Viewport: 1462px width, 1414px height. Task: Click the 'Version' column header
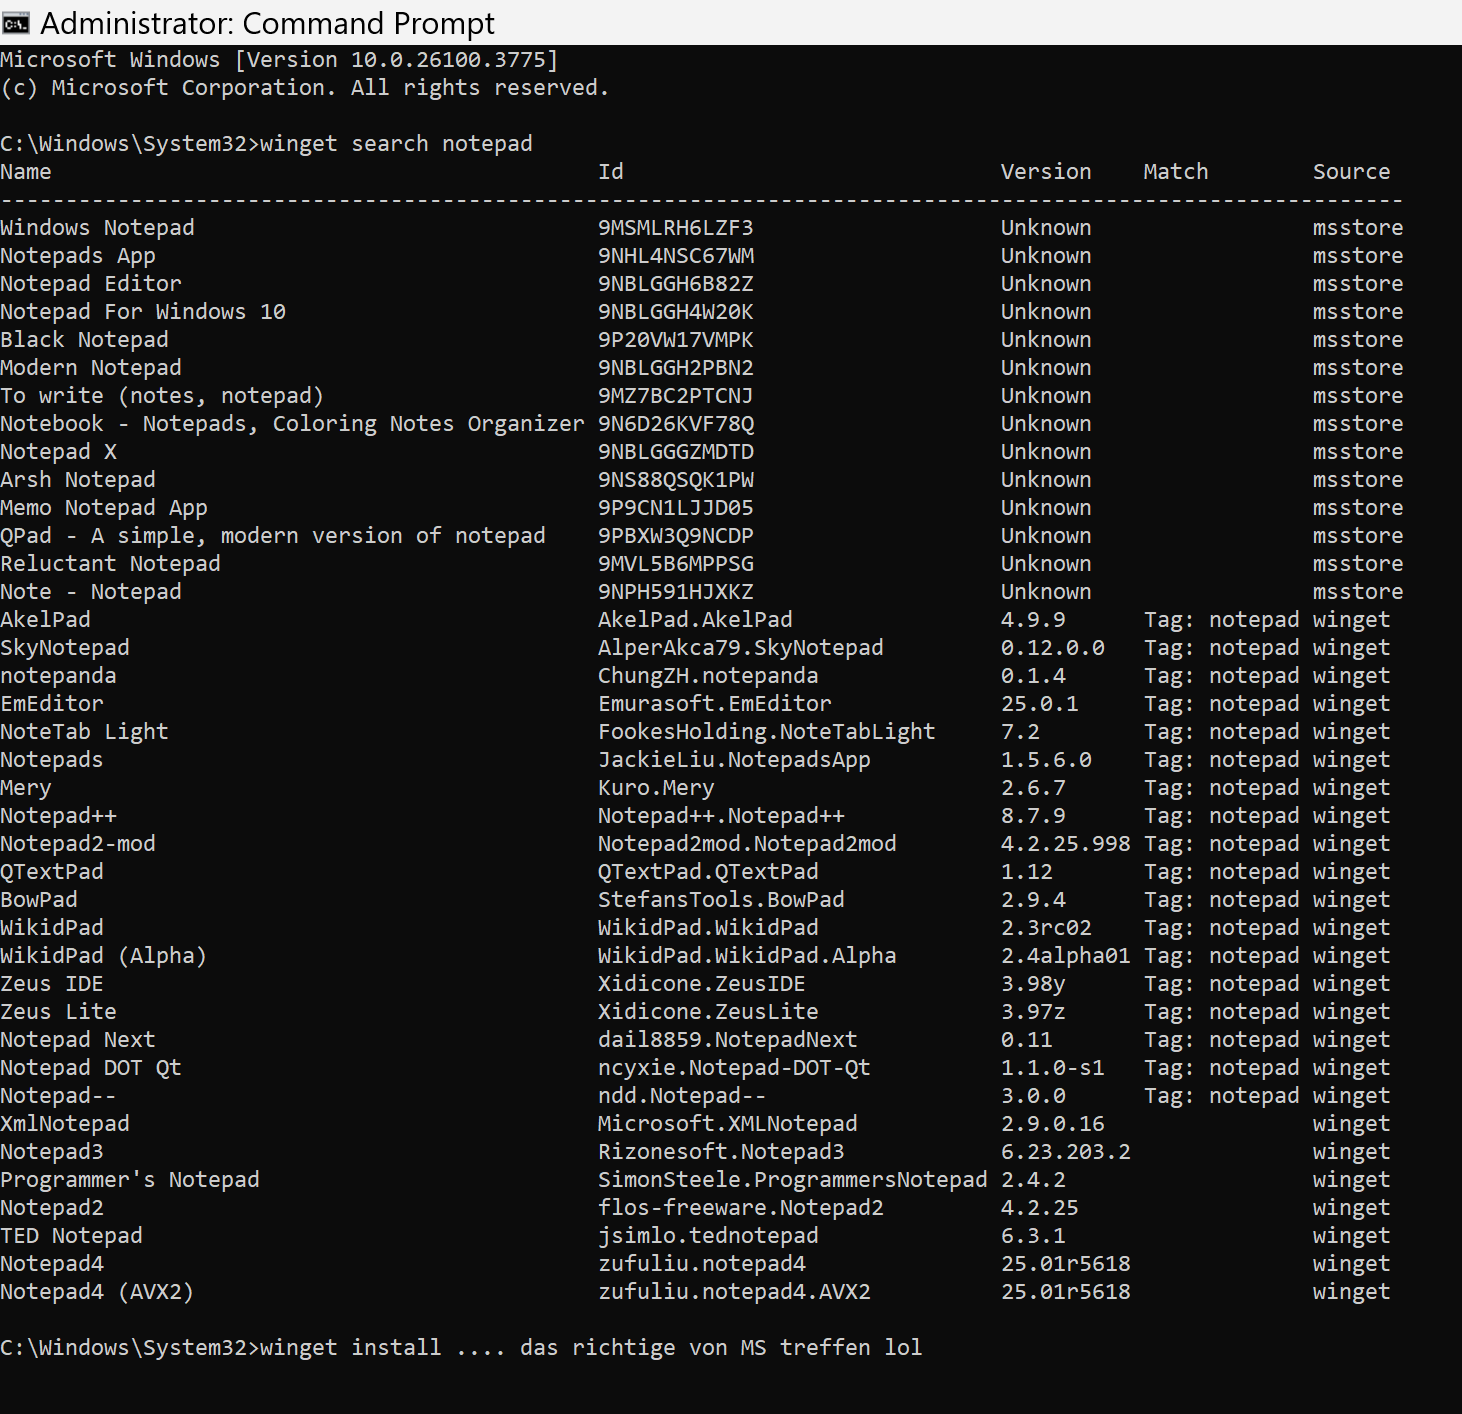point(1046,172)
